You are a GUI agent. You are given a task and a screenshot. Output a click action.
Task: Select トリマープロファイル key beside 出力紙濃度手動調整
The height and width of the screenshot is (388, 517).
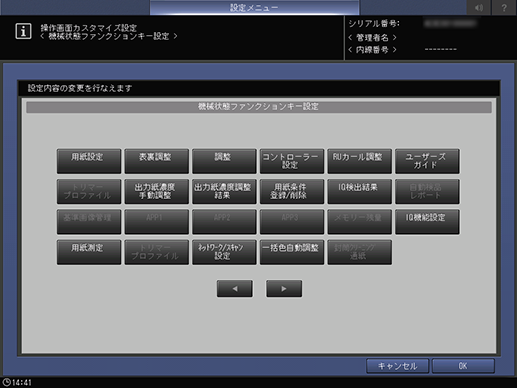point(89,192)
